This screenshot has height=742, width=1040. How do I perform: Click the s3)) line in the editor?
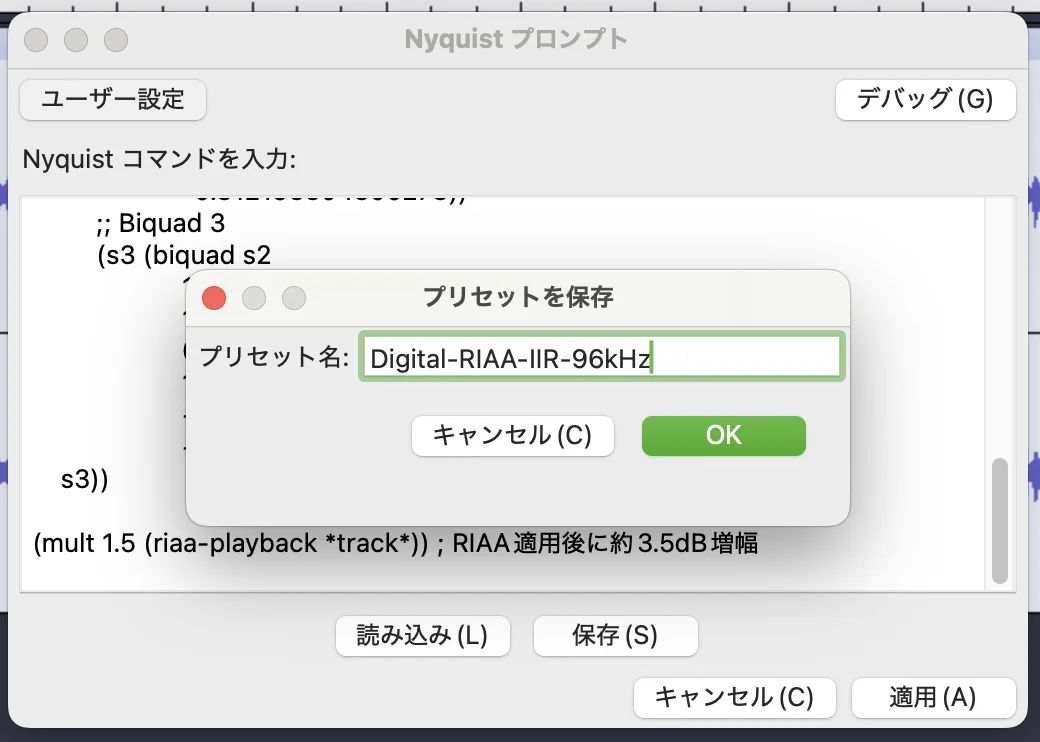click(x=84, y=480)
